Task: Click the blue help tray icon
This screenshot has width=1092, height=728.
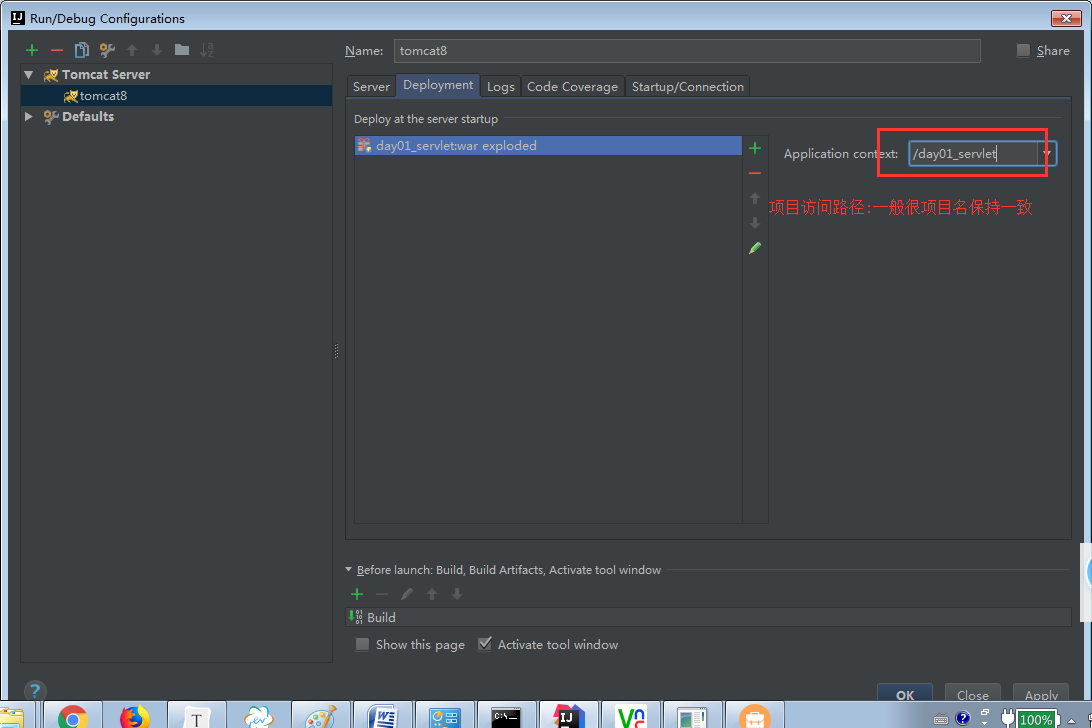Action: tap(962, 718)
